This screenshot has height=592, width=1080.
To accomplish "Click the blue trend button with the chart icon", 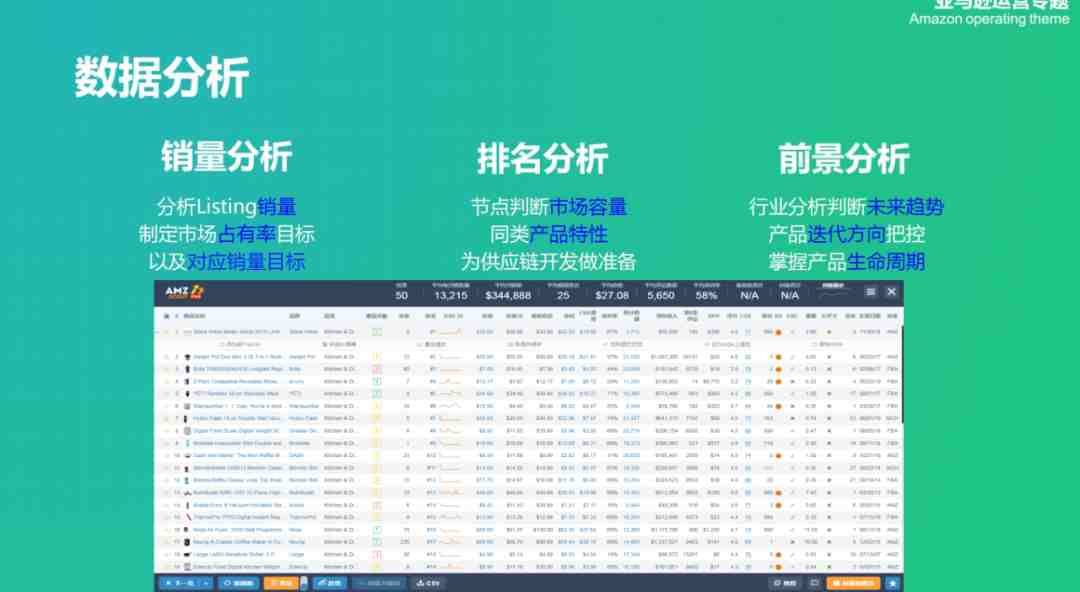I will 330,583.
